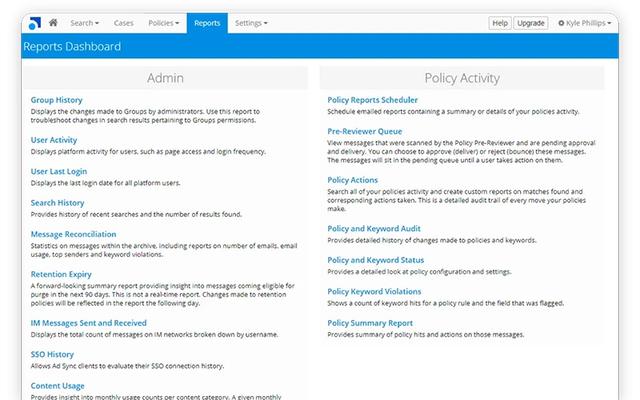Expand the Policies dropdown menu

[x=163, y=22]
